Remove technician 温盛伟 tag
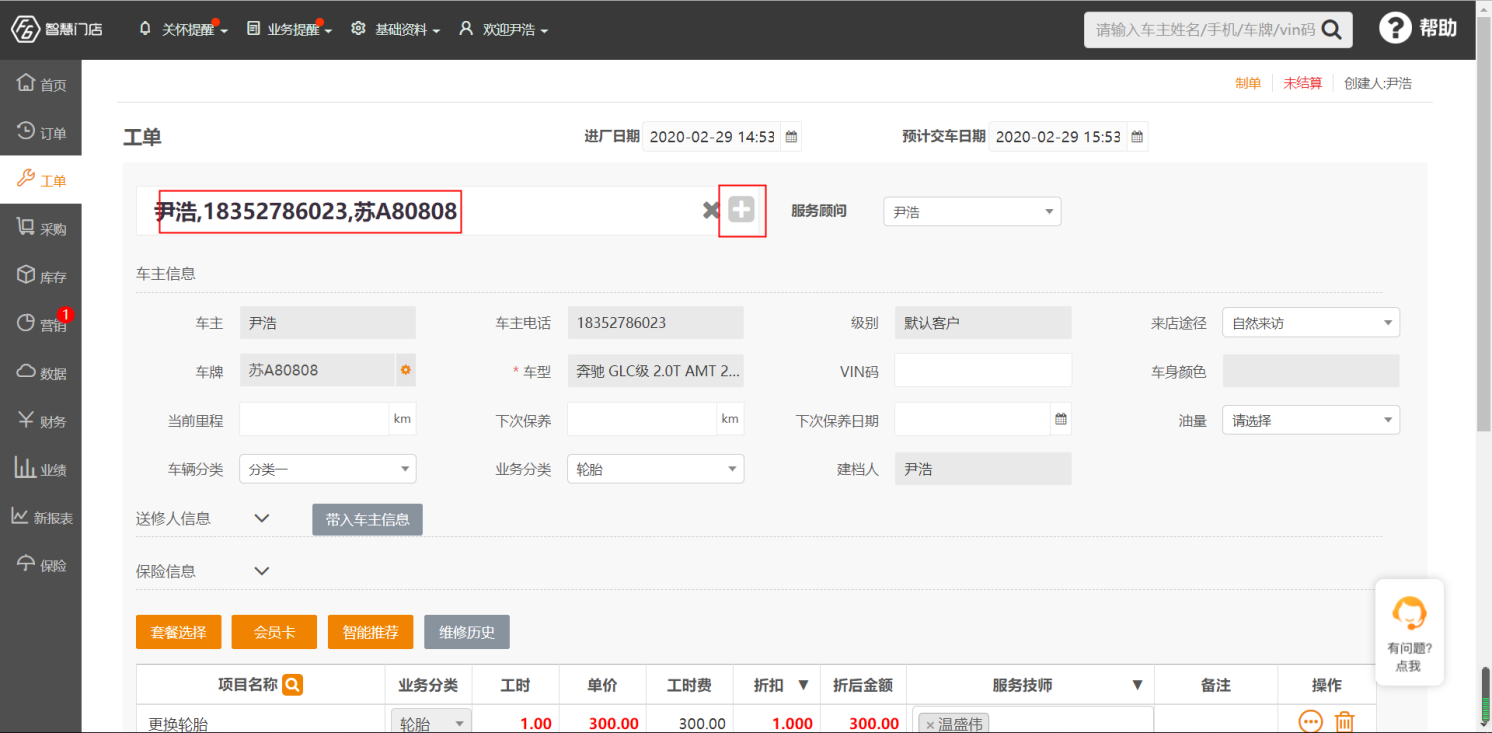The height and width of the screenshot is (733, 1492). tap(929, 725)
